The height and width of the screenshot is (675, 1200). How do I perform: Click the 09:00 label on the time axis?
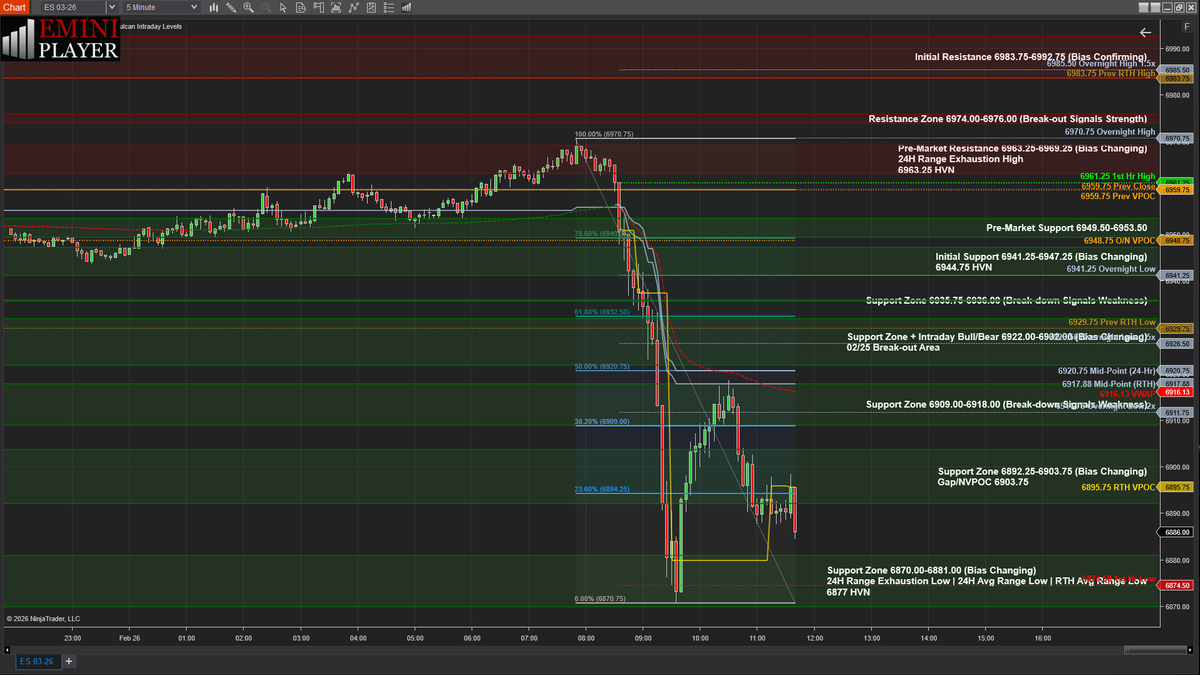(643, 637)
